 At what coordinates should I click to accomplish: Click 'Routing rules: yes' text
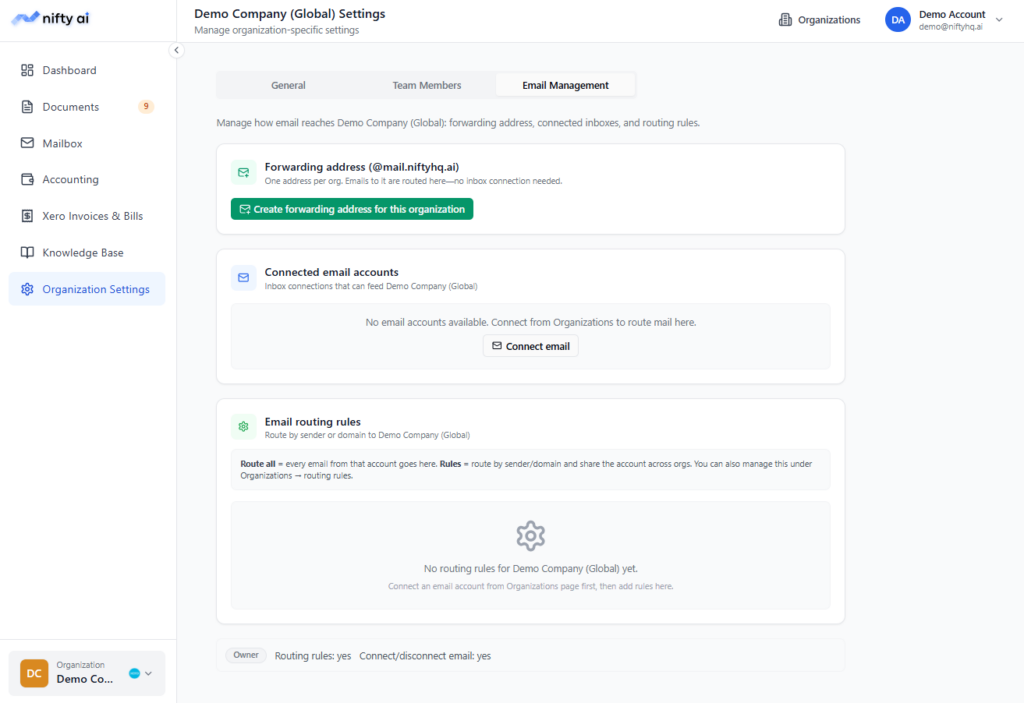click(x=313, y=656)
